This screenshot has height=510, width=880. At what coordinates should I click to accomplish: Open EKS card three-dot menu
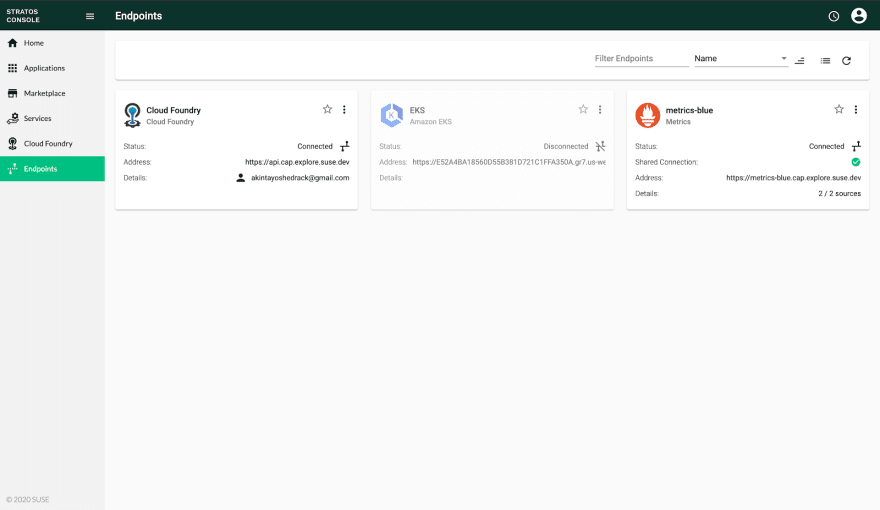pyautogui.click(x=600, y=109)
